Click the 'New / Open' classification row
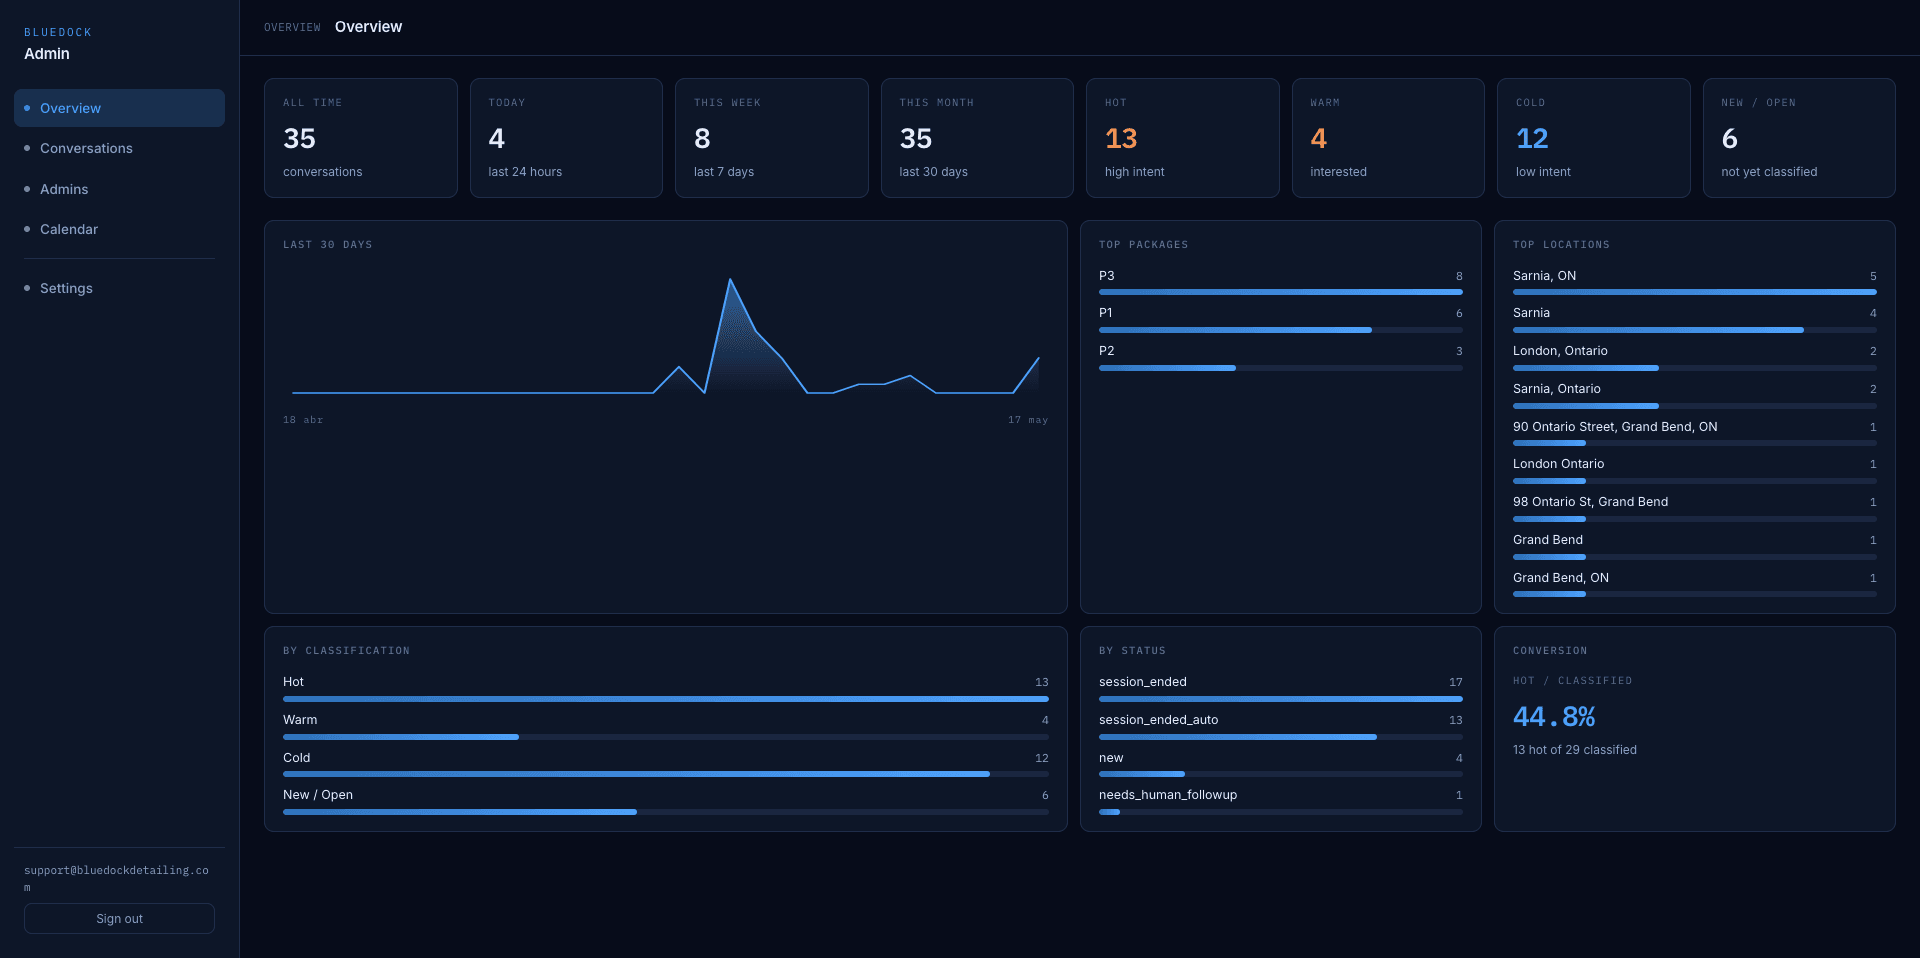Viewport: 1920px width, 958px height. click(666, 803)
